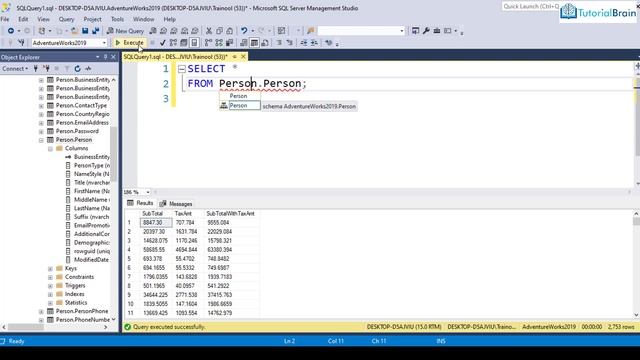Image resolution: width=640 pixels, height=360 pixels.
Task: Toggle IntelliSense Enabled icon
Action: tap(195, 42)
